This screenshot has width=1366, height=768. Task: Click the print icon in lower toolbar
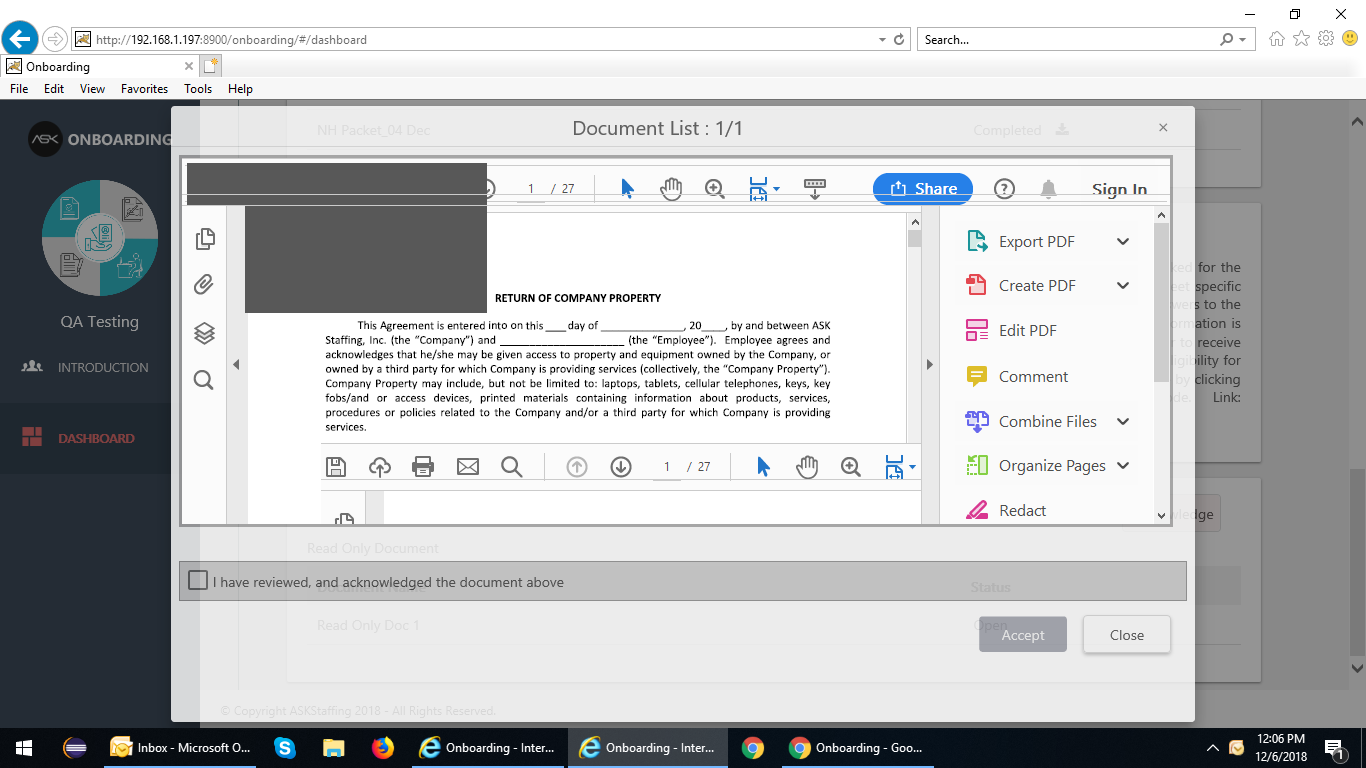423,467
